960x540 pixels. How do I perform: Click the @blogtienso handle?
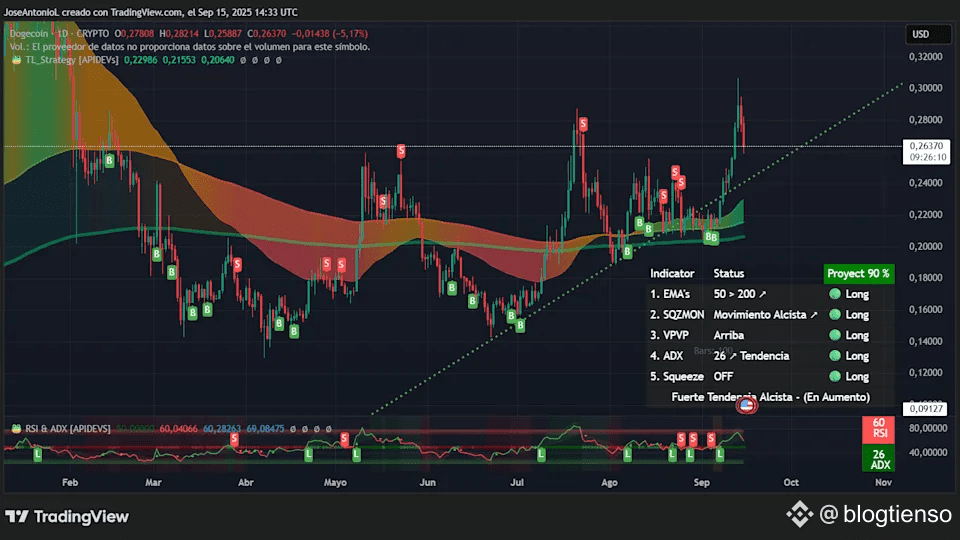885,514
